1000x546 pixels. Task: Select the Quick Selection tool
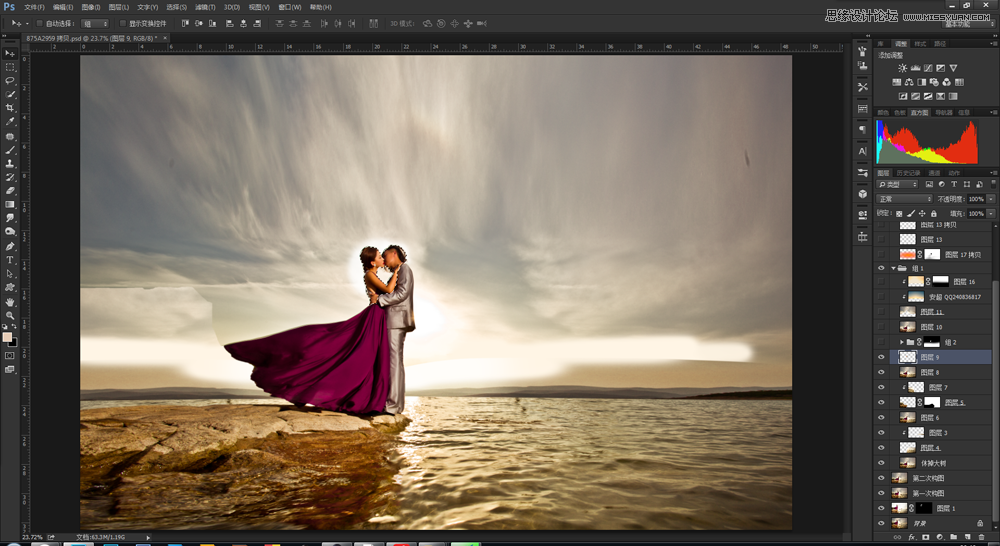tap(10, 94)
